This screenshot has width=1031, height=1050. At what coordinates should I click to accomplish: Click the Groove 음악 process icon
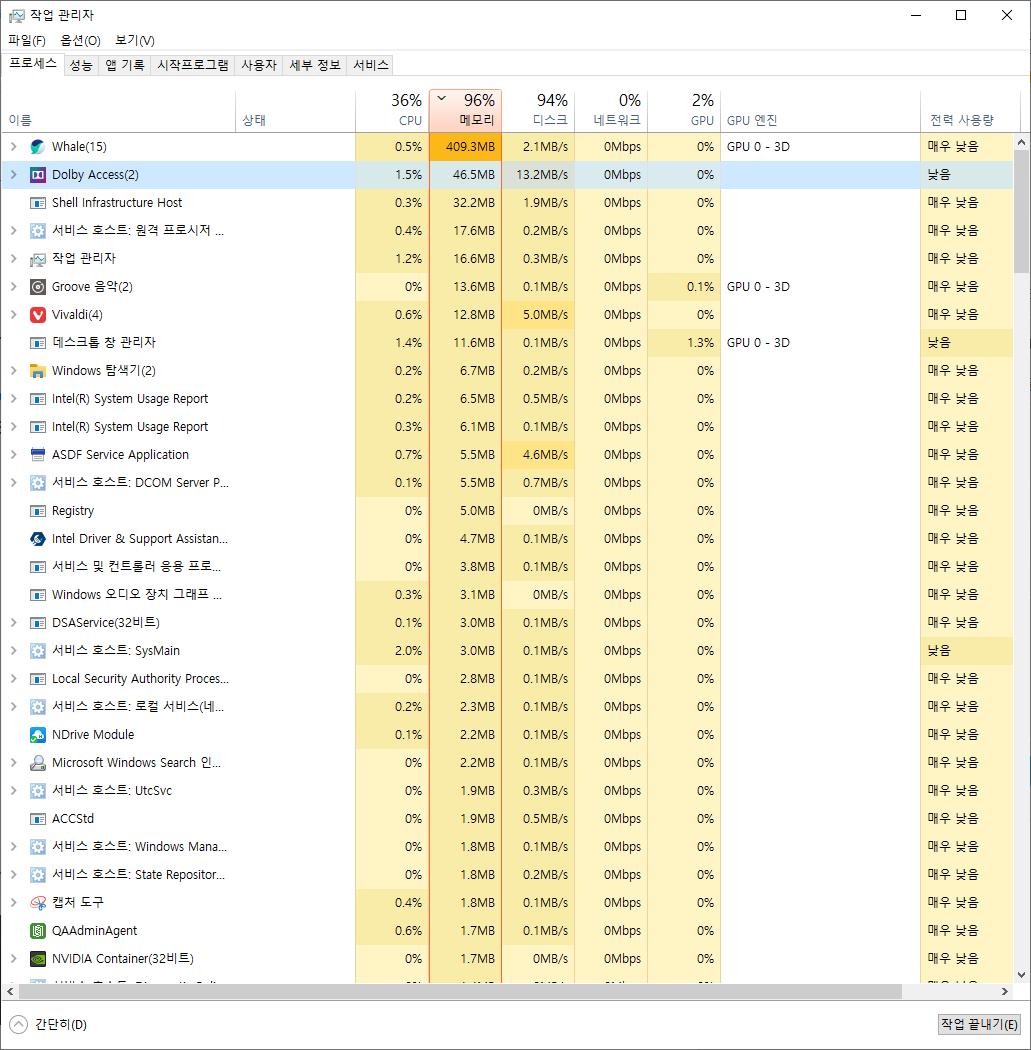tap(38, 287)
